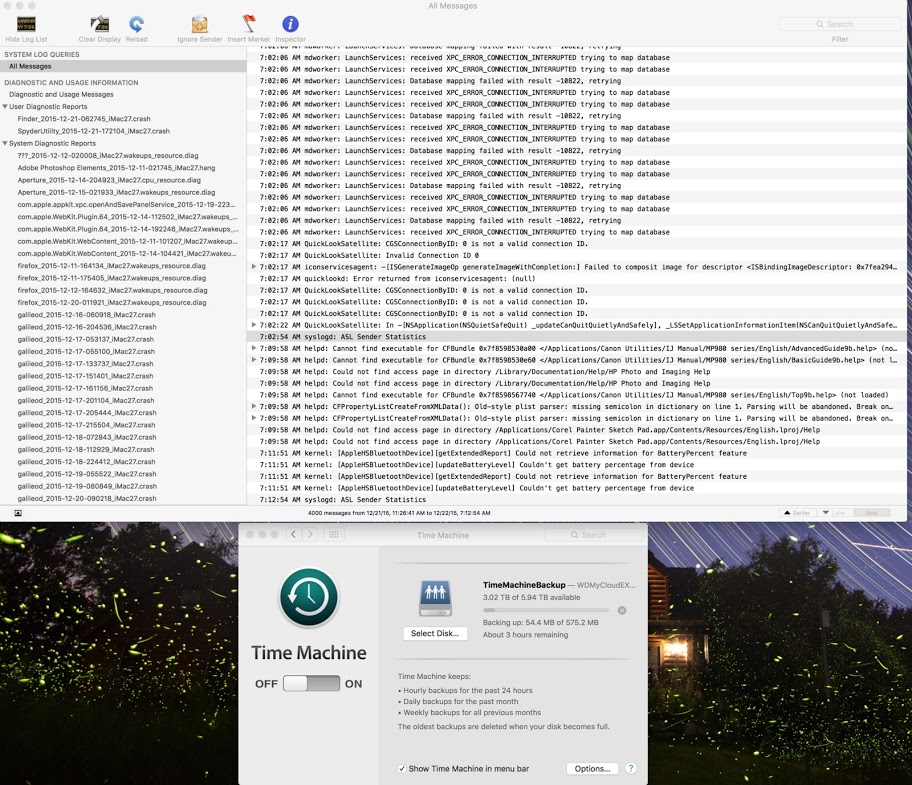Reload the log with the Reload icon

[x=136, y=24]
